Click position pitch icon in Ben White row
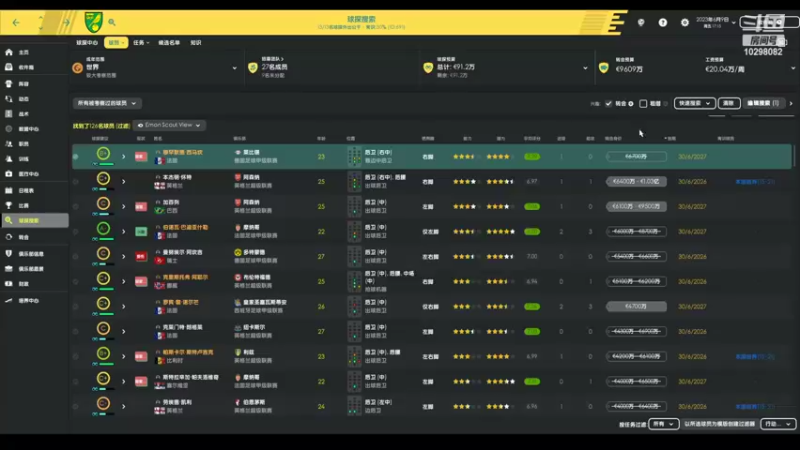The image size is (800, 450). (x=354, y=182)
